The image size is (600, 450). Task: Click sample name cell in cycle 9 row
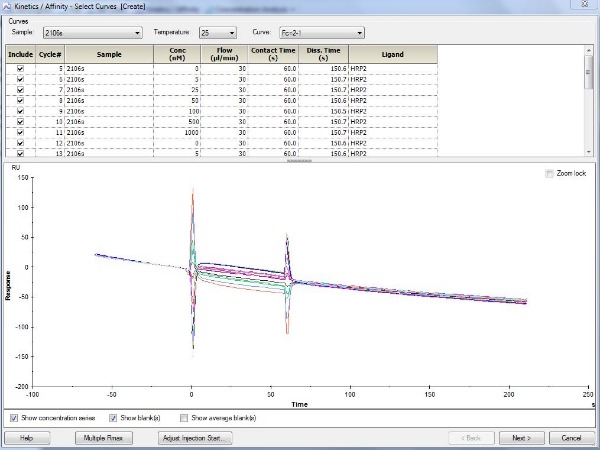click(109, 111)
